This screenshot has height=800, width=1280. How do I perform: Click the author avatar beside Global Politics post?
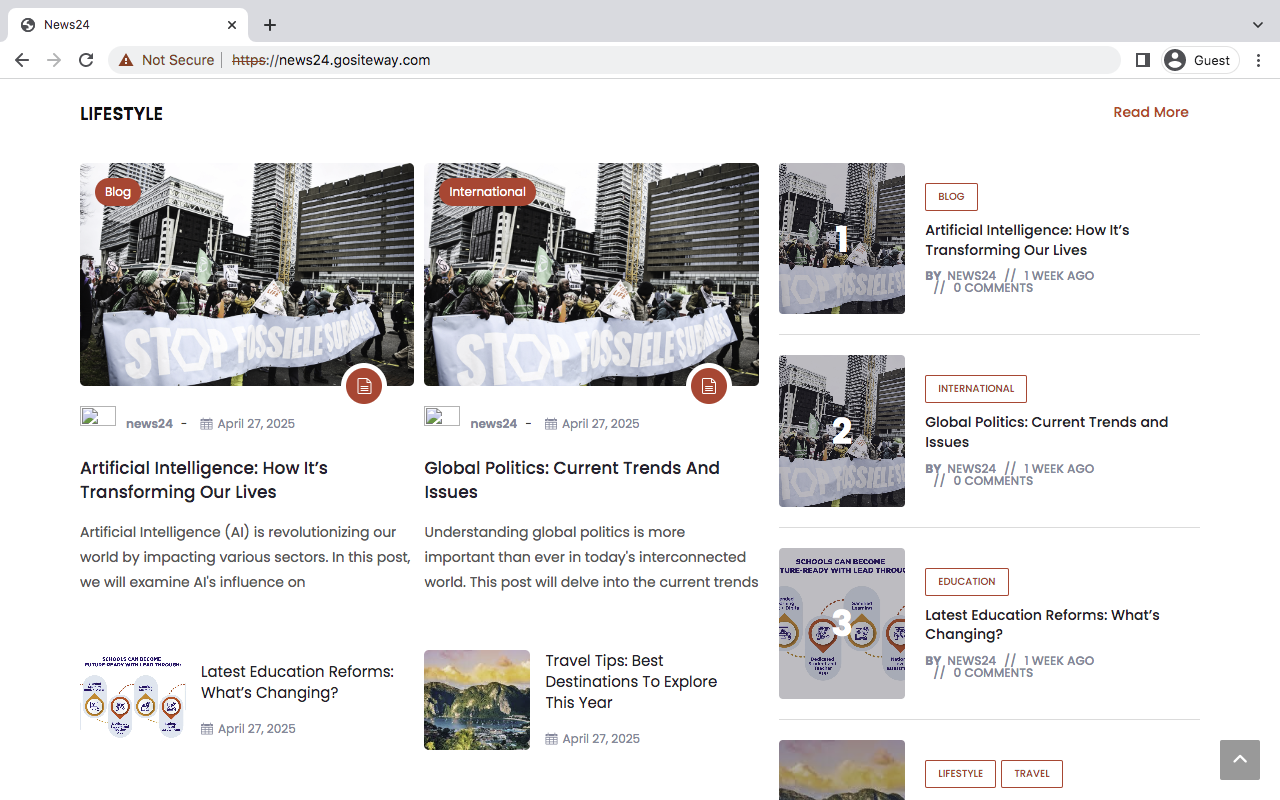(442, 416)
